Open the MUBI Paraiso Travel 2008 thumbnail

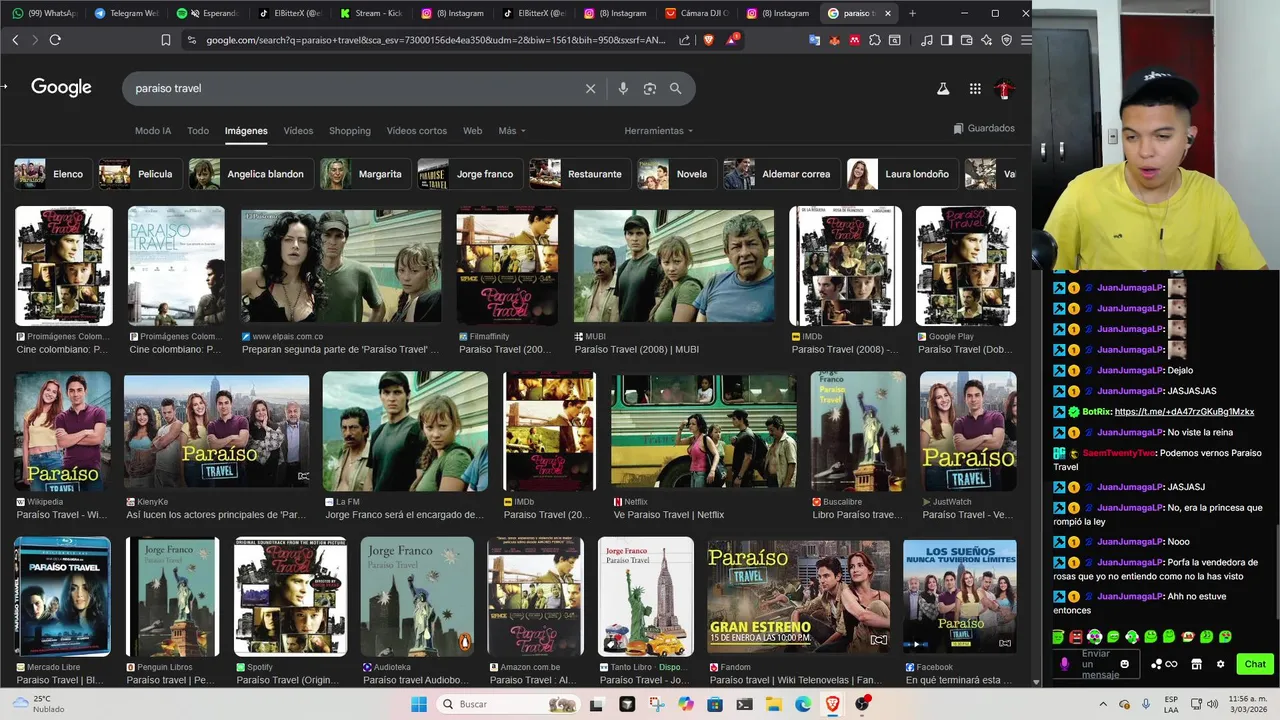tap(674, 266)
